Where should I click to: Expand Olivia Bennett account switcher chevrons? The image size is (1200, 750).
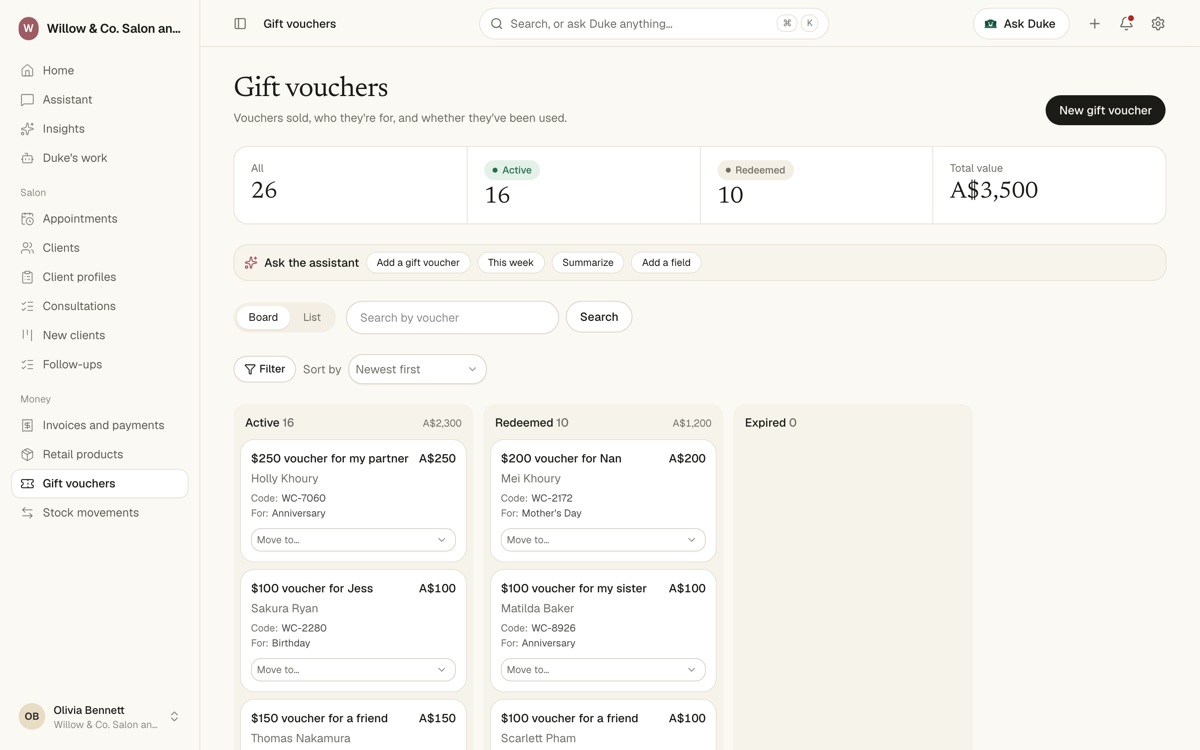click(x=174, y=716)
